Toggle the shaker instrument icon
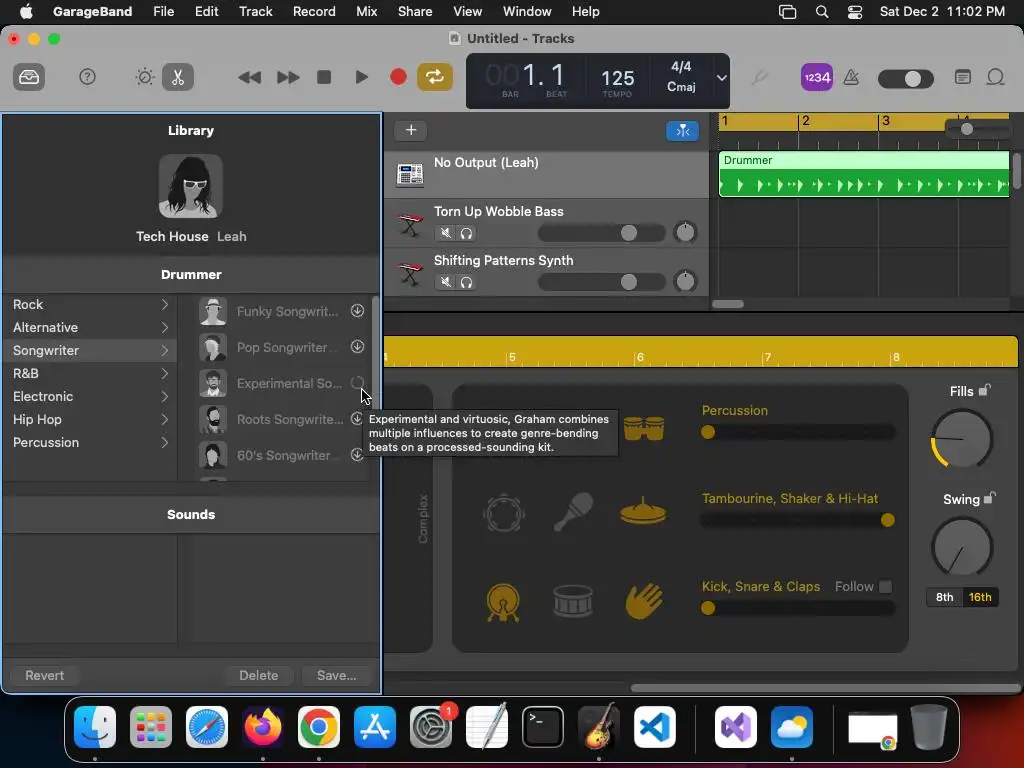1024x768 pixels. [573, 512]
